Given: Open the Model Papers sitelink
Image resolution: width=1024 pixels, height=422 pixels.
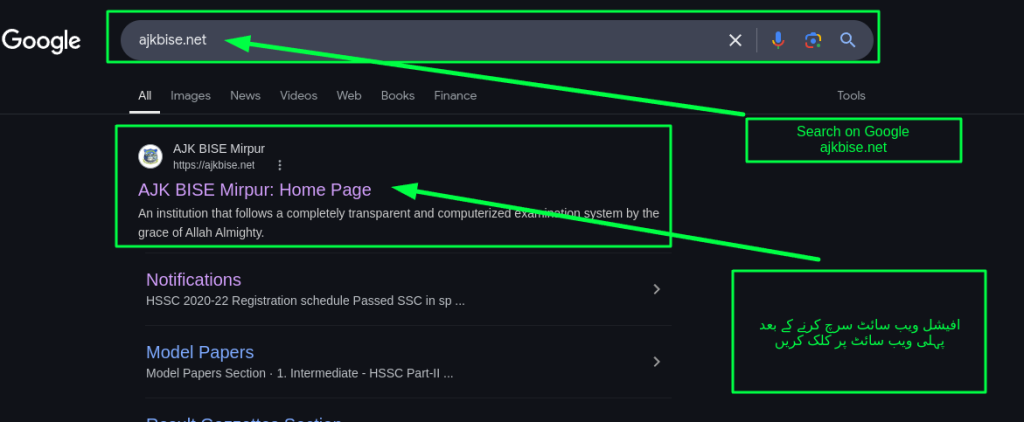Looking at the screenshot, I should 200,352.
